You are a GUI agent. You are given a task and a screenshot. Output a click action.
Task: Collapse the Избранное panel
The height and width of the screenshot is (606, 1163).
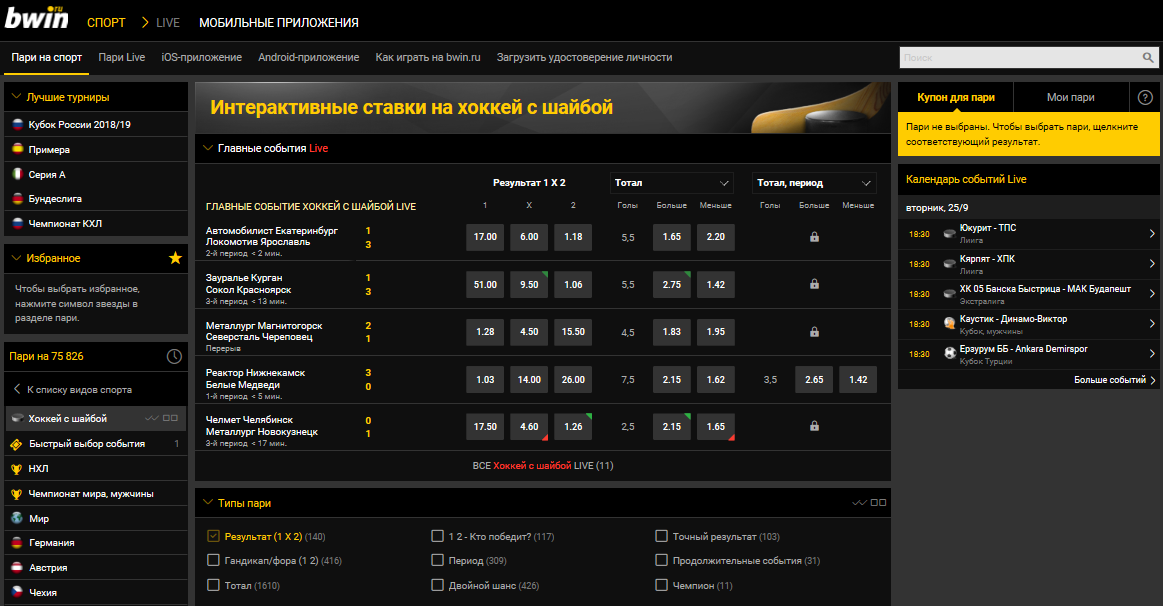click(x=16, y=258)
